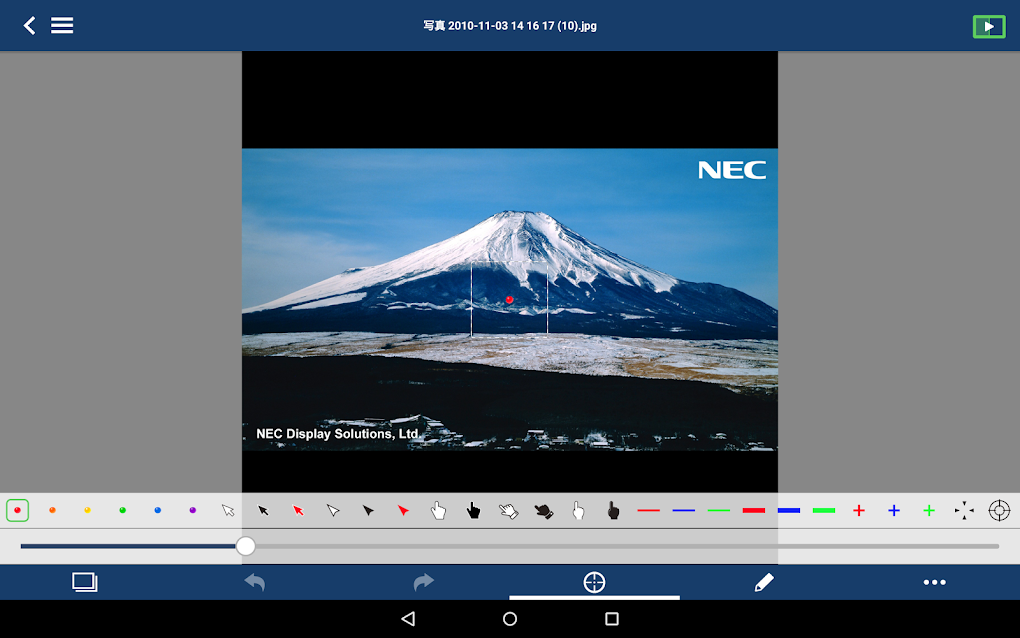This screenshot has width=1020, height=638.
Task: Pick the thick red line pointer style
Action: click(x=753, y=510)
